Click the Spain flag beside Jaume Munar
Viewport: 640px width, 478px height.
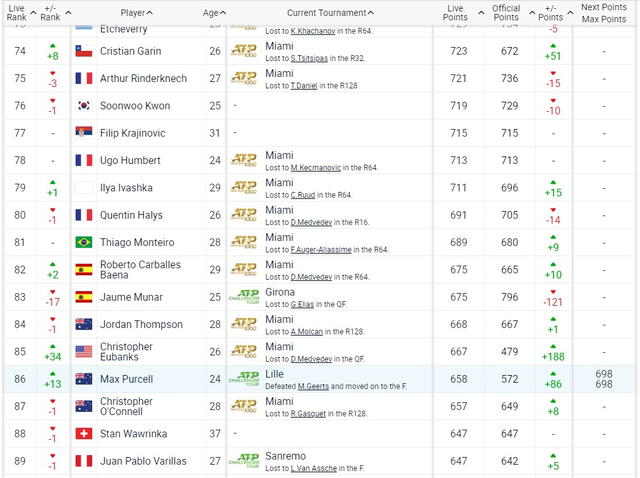pos(84,297)
